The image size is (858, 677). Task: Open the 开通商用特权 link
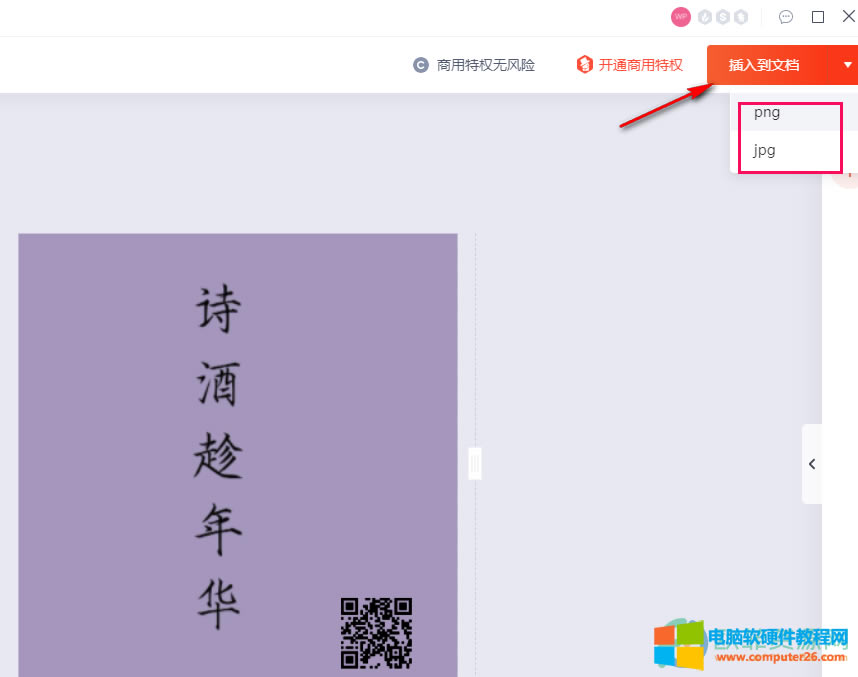[640, 65]
